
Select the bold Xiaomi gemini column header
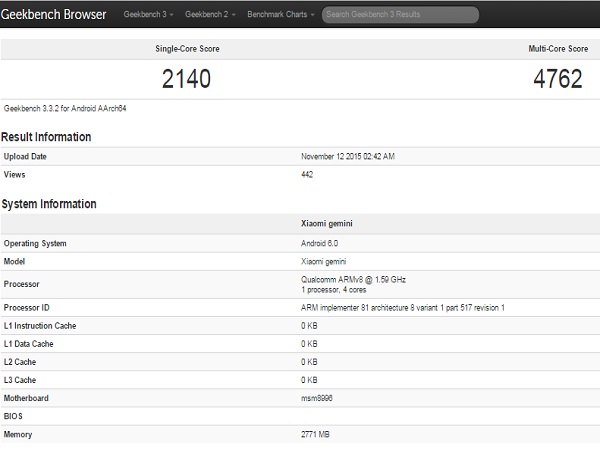[x=327, y=223]
